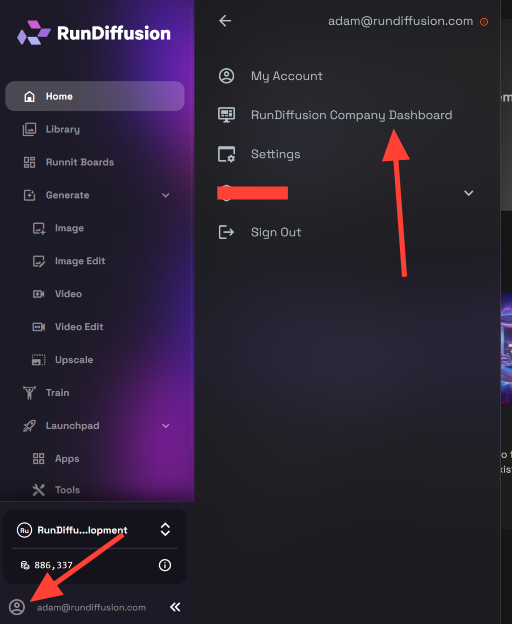Click adam@rundiffusion.com at panel top
Image resolution: width=512 pixels, height=625 pixels.
[400, 21]
